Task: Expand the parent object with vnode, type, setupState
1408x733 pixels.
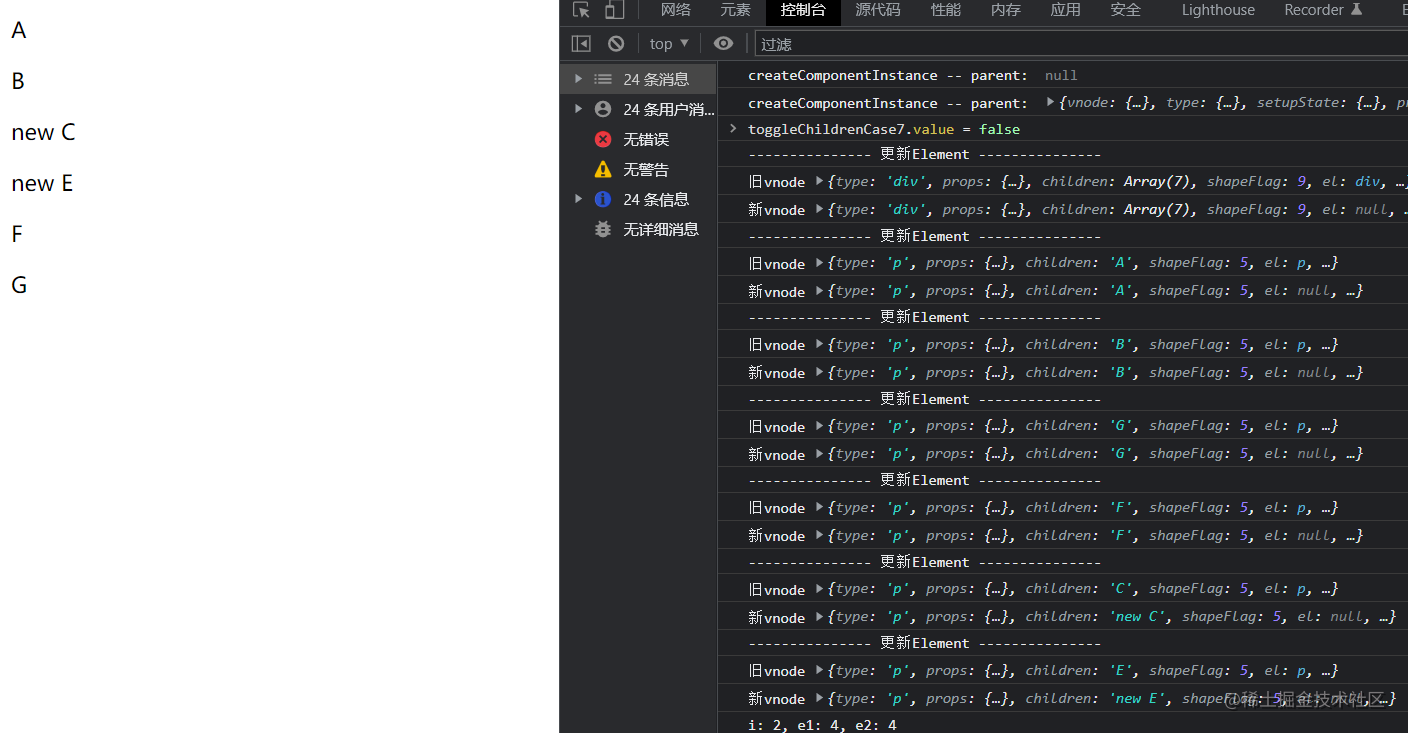Action: click(1050, 102)
